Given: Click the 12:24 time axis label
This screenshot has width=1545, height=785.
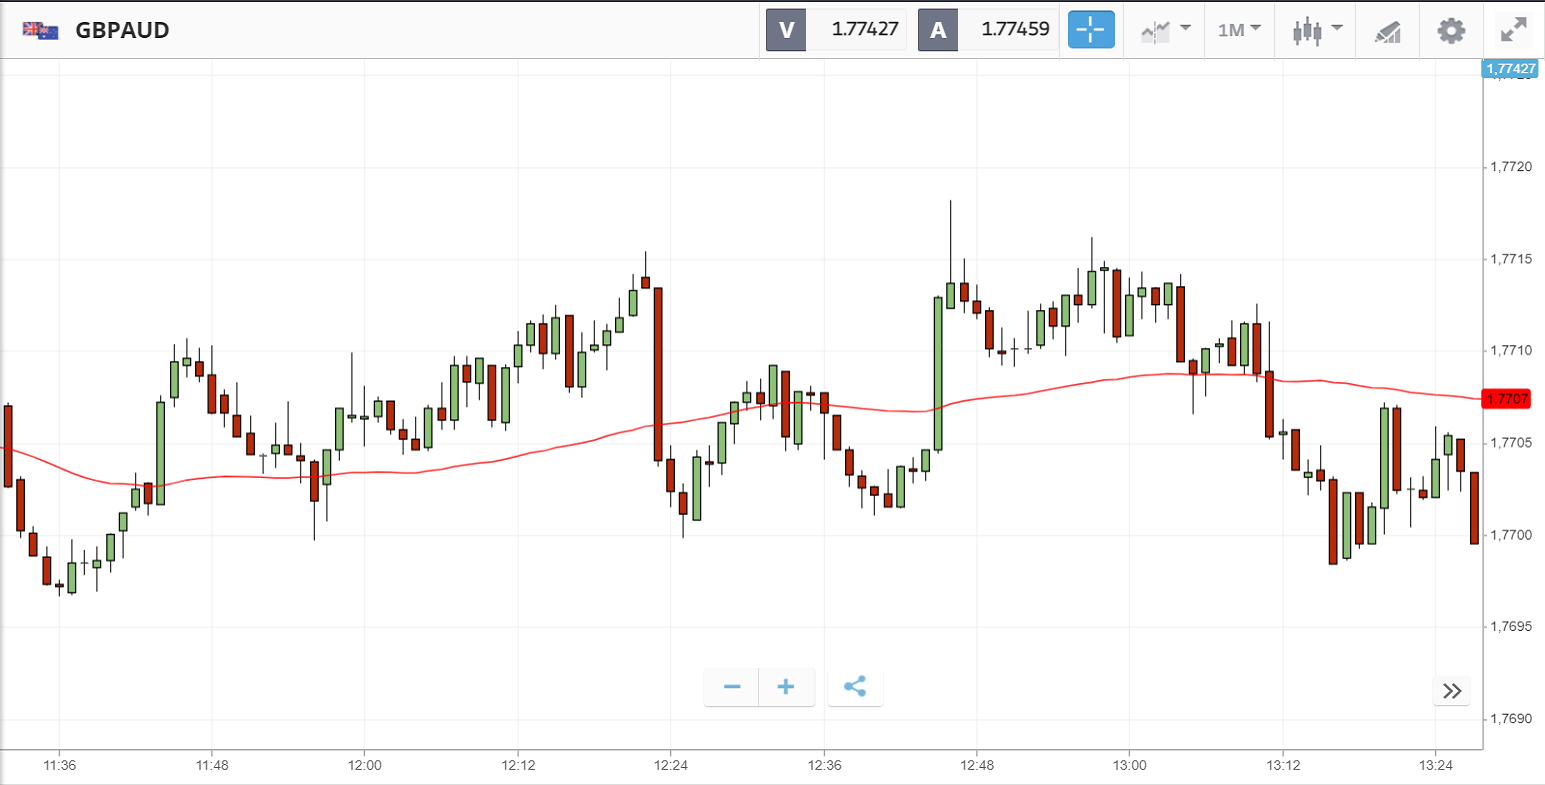Looking at the screenshot, I should click(670, 766).
